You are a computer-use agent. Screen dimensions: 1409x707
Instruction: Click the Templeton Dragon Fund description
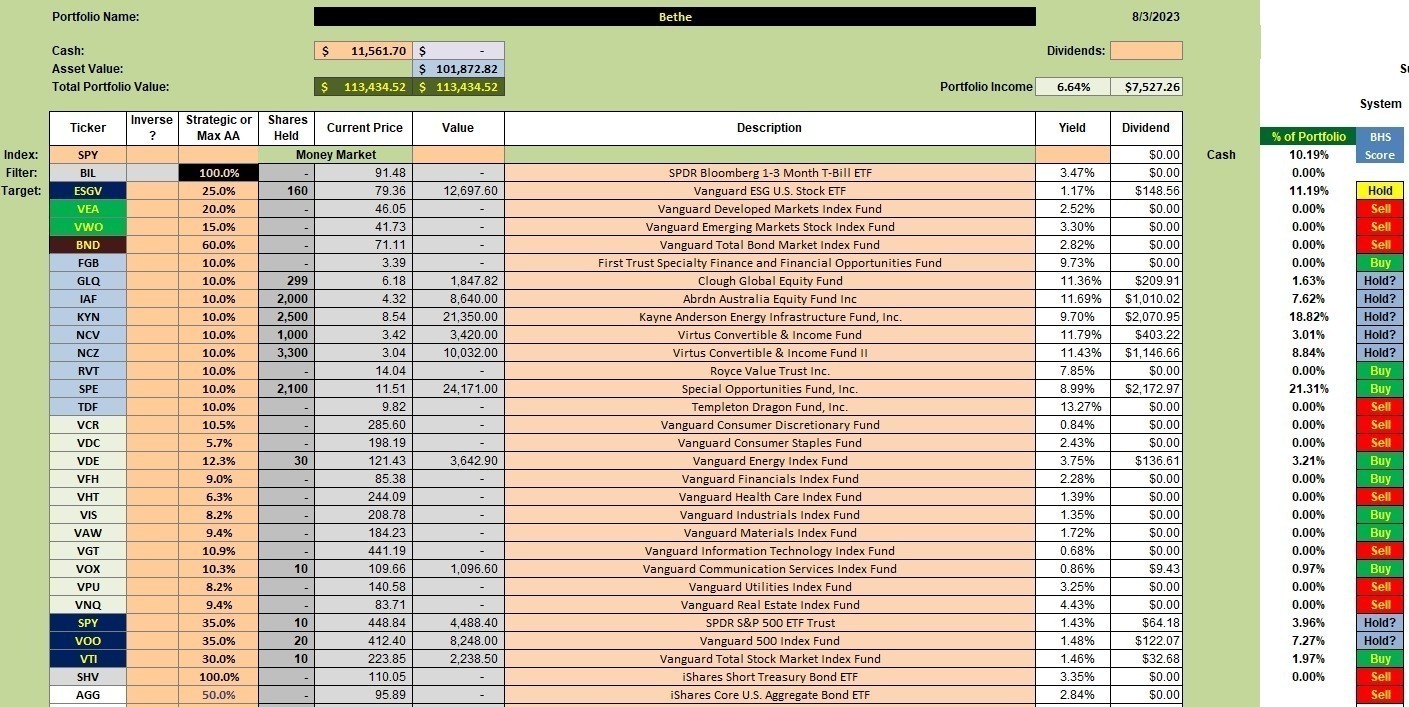click(x=770, y=407)
